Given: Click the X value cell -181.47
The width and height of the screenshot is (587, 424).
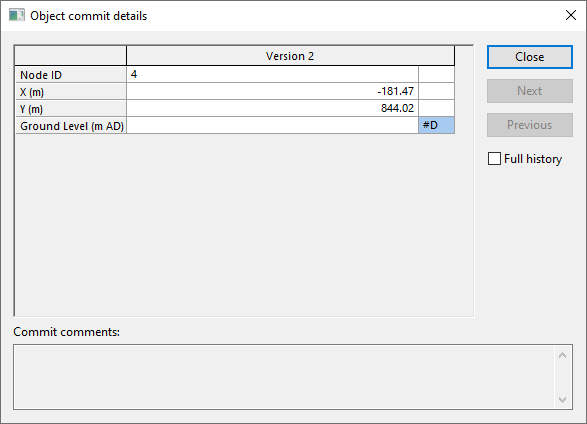Looking at the screenshot, I should tap(273, 91).
